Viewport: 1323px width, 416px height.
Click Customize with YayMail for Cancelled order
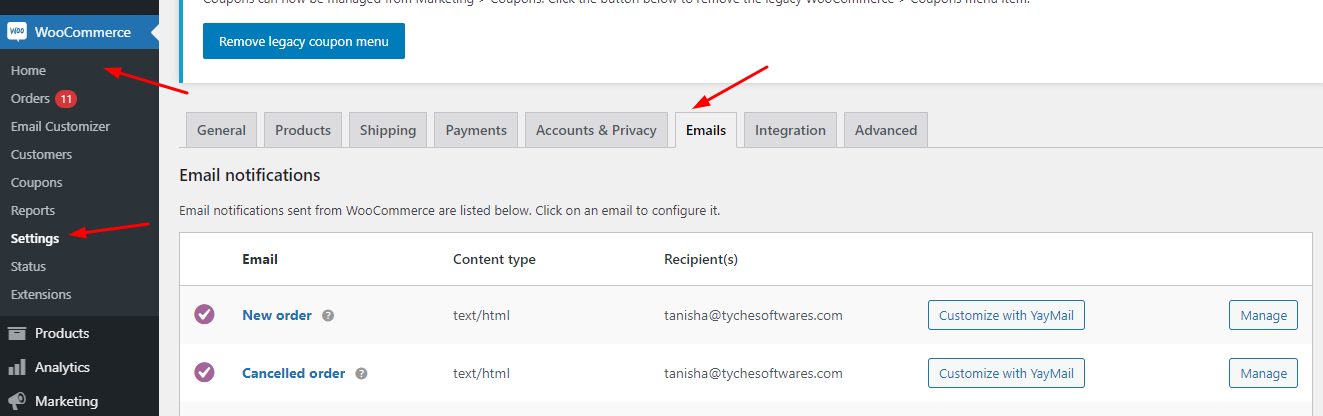click(1006, 373)
